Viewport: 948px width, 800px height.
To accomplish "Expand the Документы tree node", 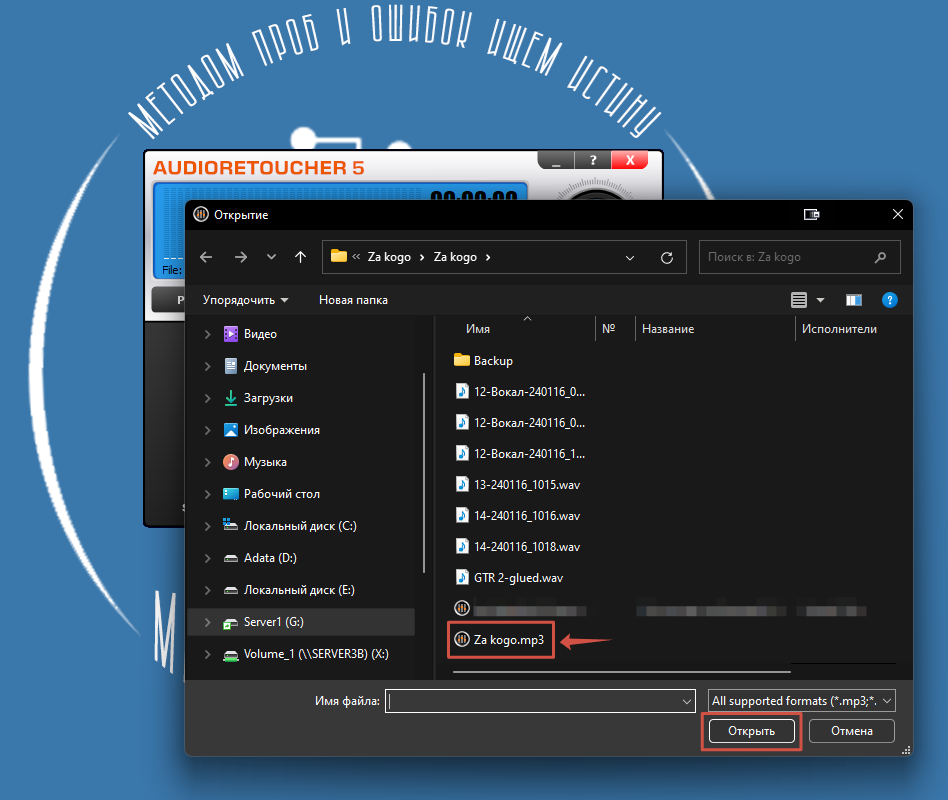I will point(207,366).
